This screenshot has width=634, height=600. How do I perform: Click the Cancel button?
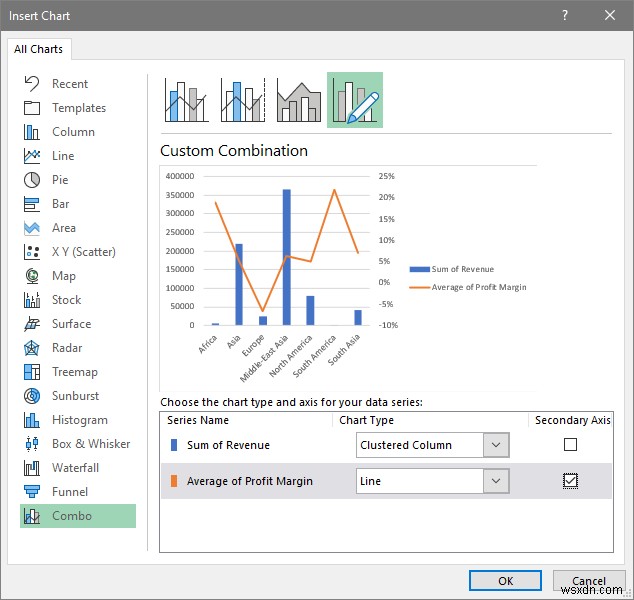pyautogui.click(x=589, y=581)
